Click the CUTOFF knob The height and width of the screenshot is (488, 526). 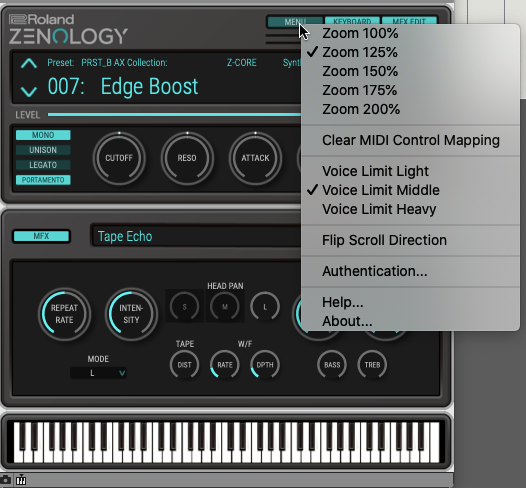tap(119, 158)
